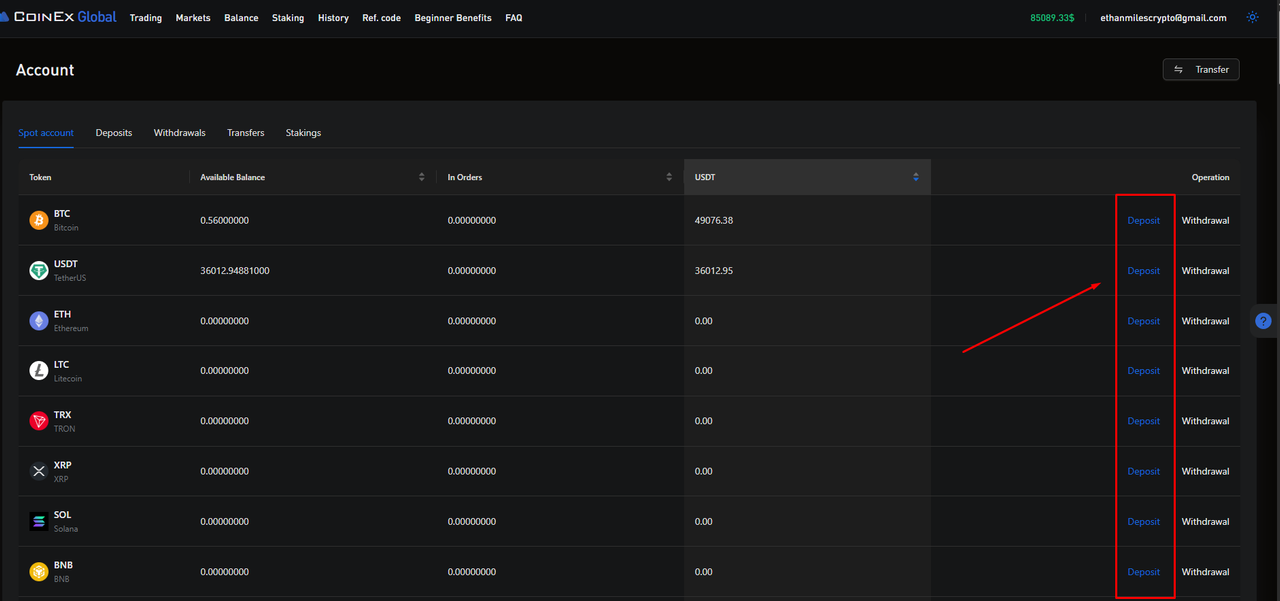
Task: Deposit SOL
Action: click(1144, 521)
